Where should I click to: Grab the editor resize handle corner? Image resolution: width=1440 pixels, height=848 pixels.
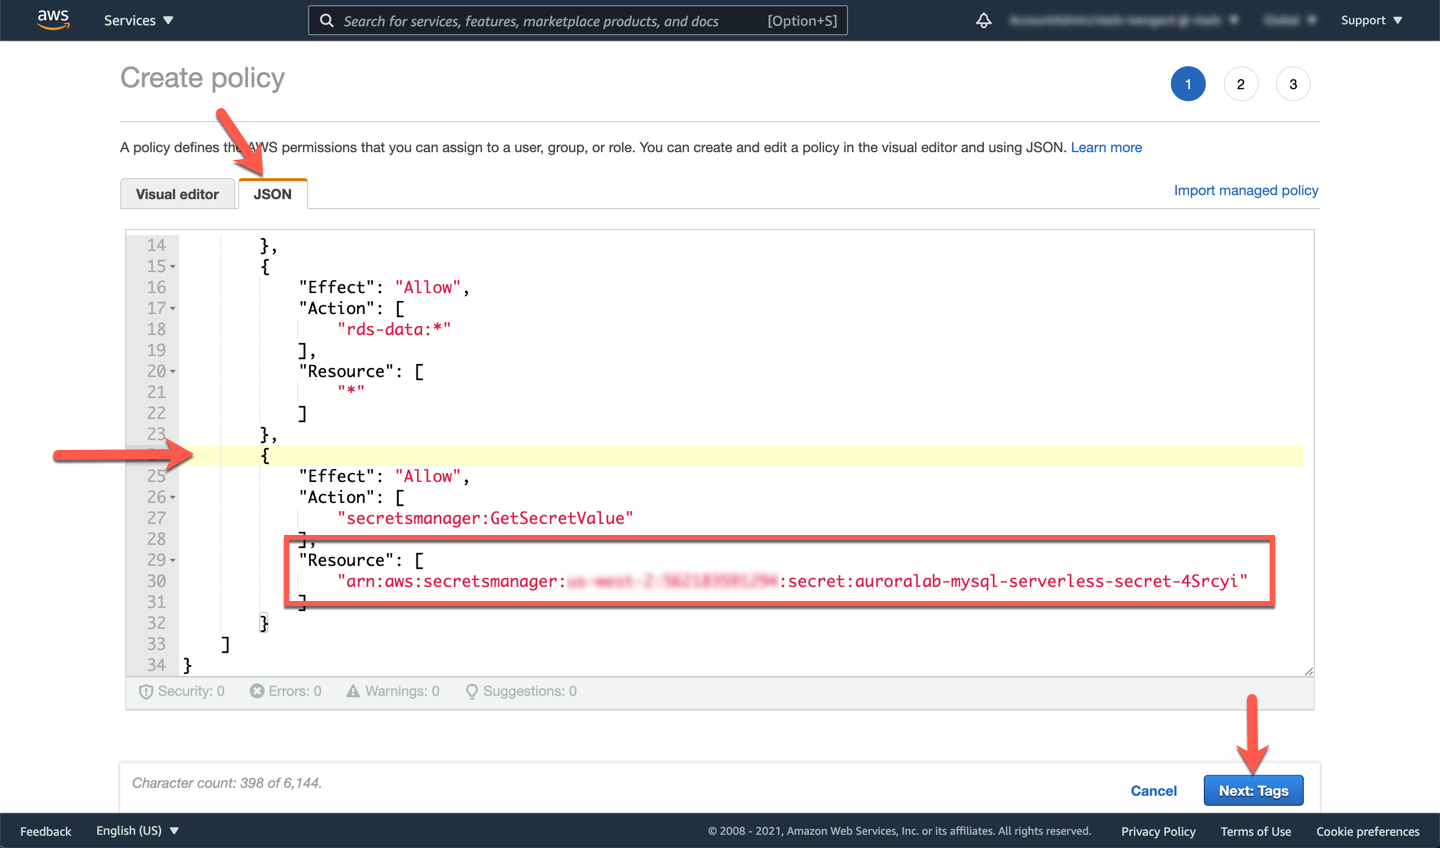(x=1308, y=671)
